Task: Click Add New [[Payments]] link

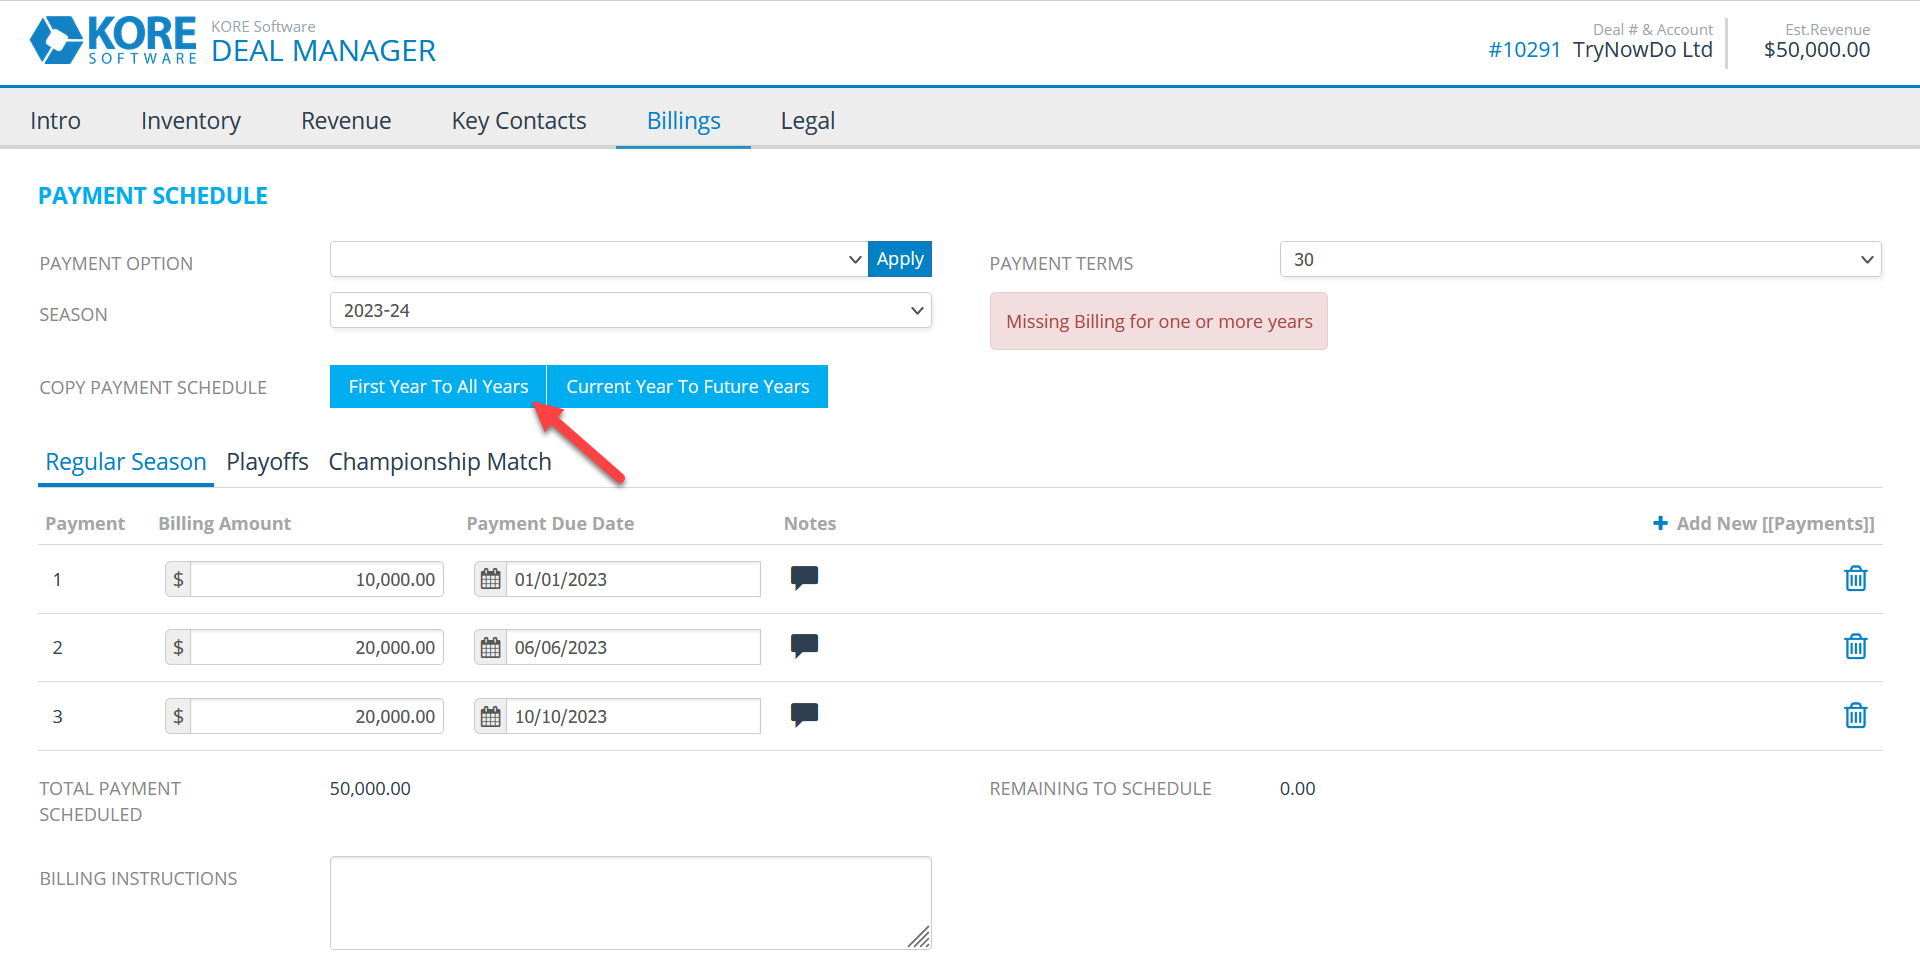Action: pyautogui.click(x=1764, y=523)
